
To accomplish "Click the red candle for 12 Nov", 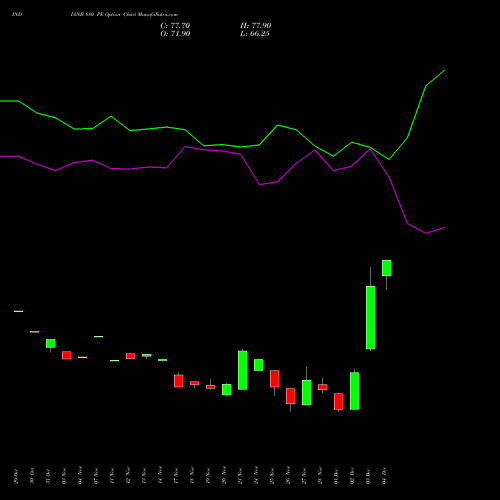I will coord(130,356).
